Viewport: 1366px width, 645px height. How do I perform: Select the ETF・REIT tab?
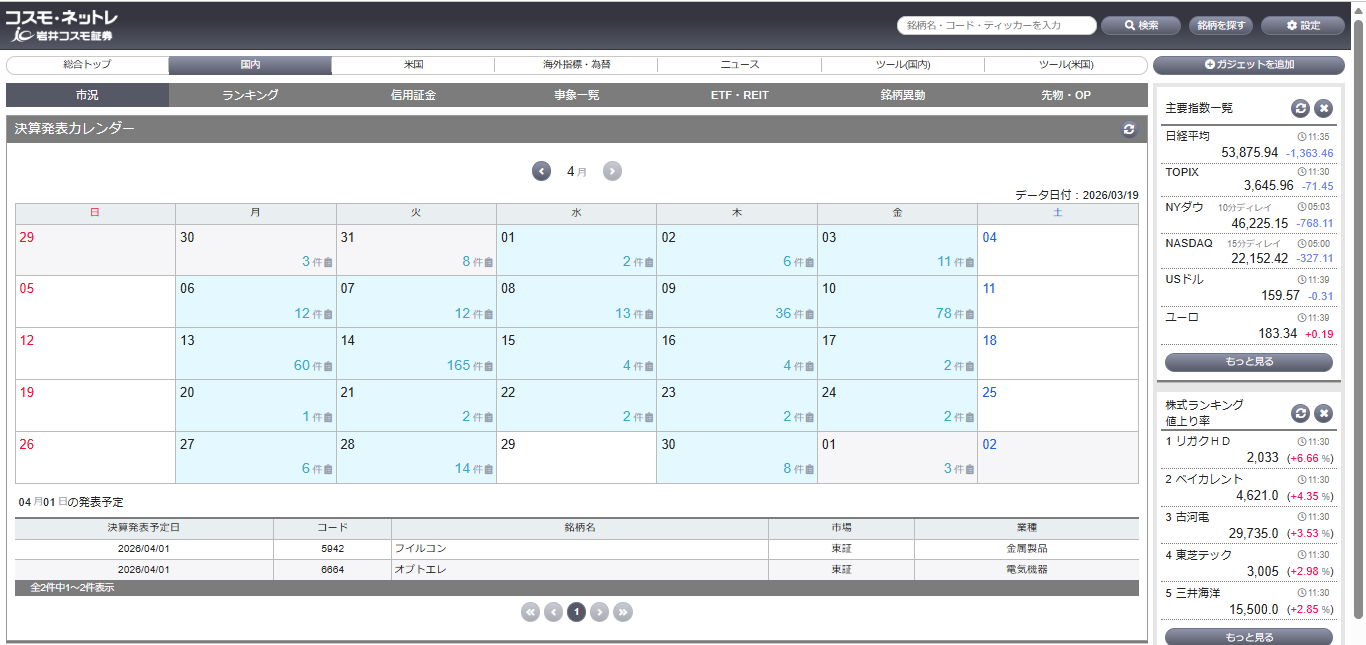tap(739, 96)
